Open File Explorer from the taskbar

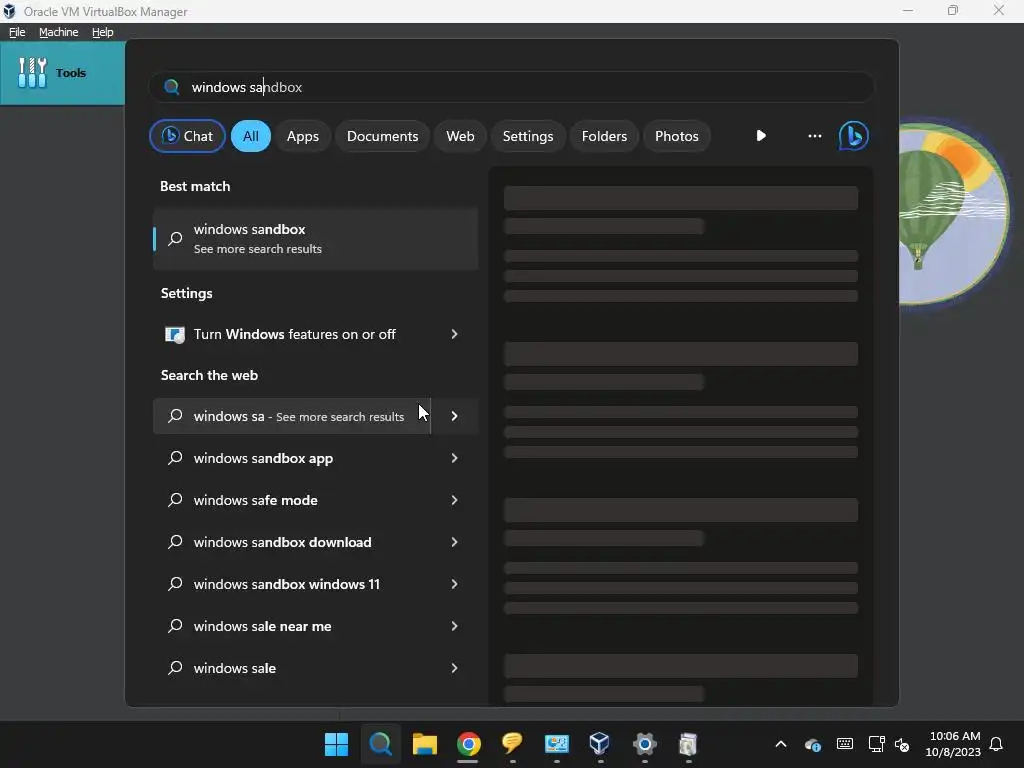pyautogui.click(x=424, y=744)
